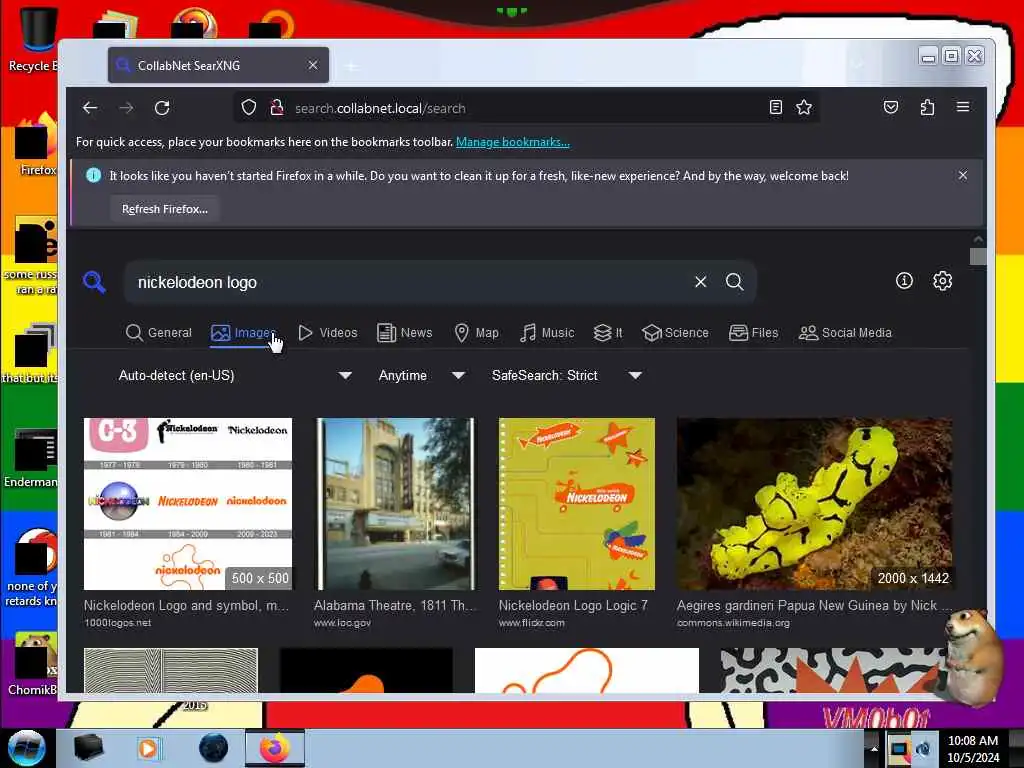Click the Refresh Firefox... button
This screenshot has width=1024, height=768.
coord(165,209)
